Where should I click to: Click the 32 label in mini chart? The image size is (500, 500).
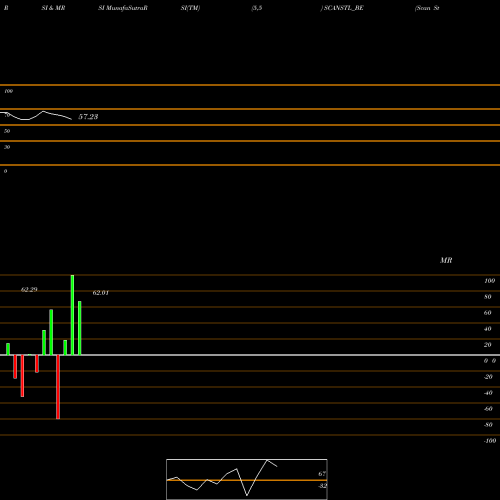pos(322,486)
